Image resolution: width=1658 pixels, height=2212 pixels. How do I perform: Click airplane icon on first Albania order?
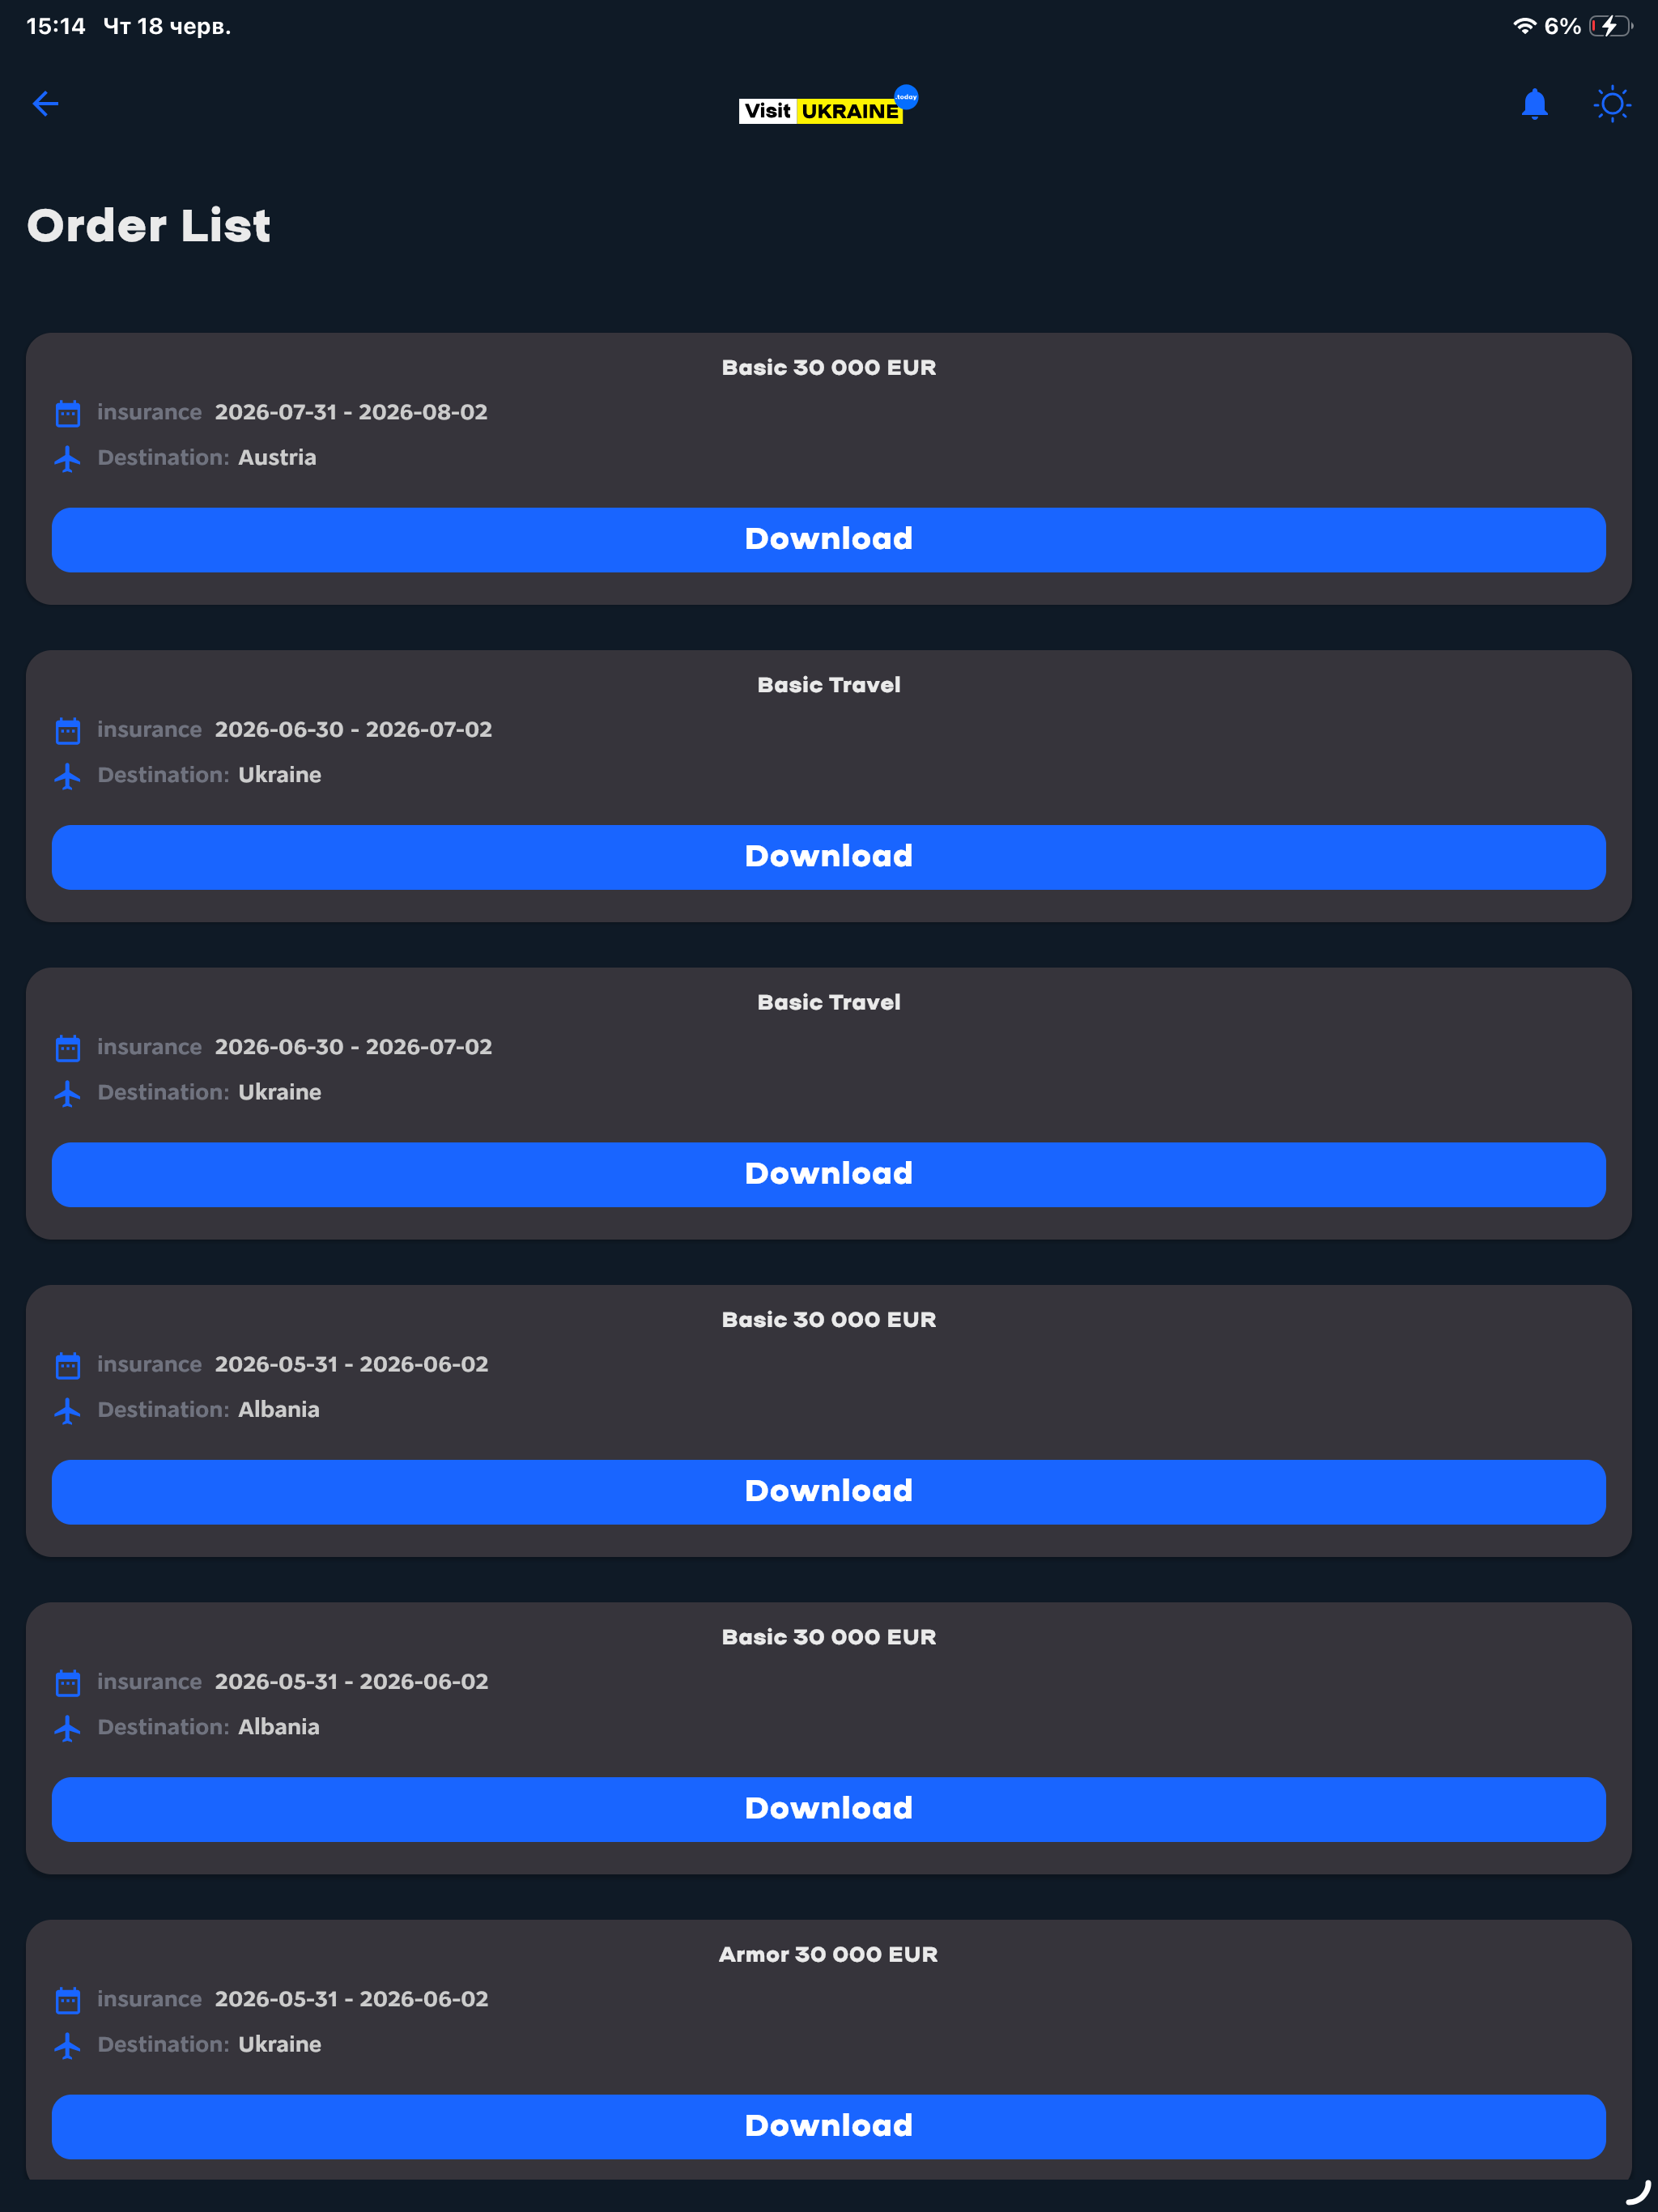tap(67, 1411)
